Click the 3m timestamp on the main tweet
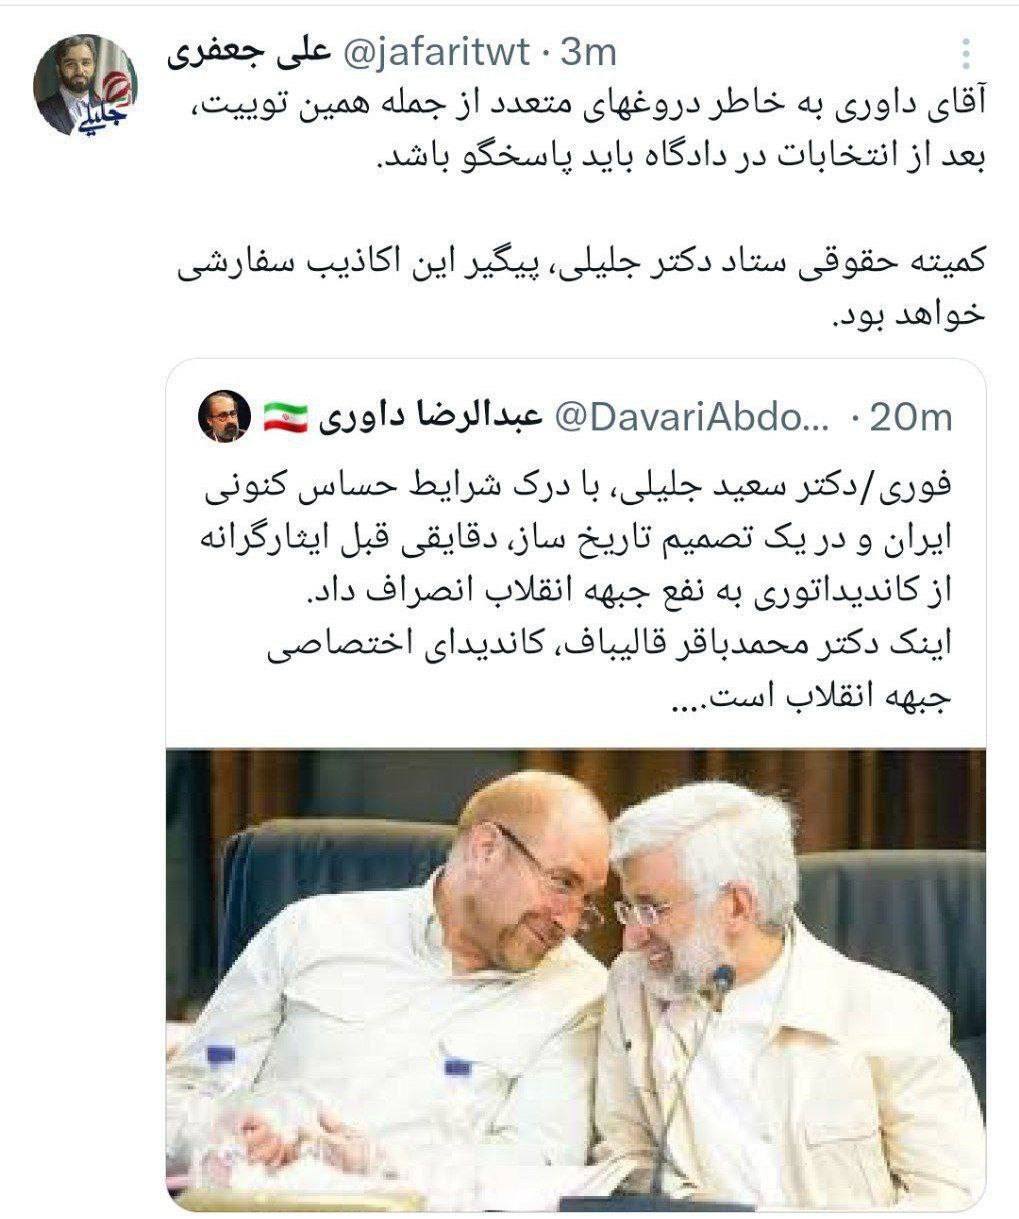Viewport: 1019px width, 1219px height. point(586,53)
